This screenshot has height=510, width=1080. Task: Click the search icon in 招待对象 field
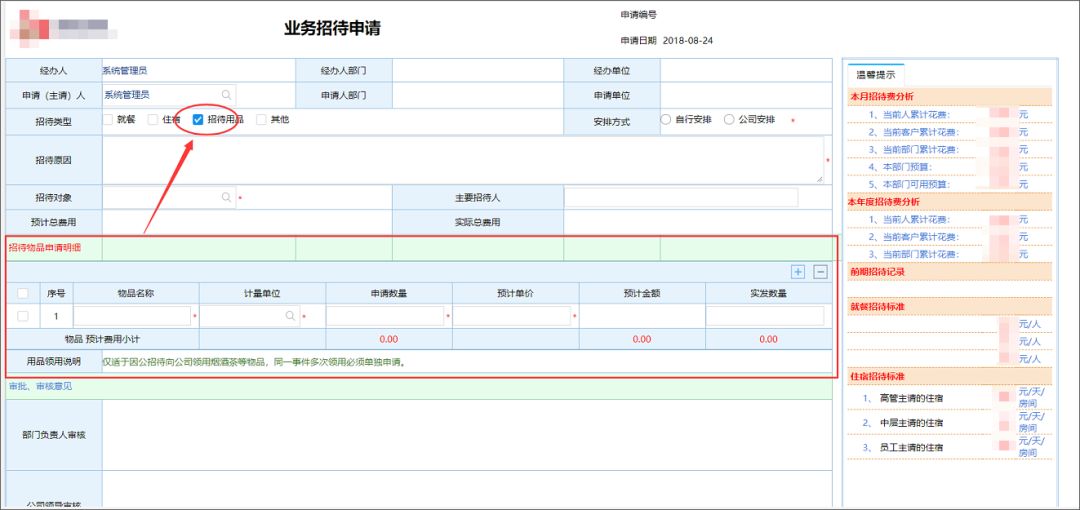click(x=226, y=197)
